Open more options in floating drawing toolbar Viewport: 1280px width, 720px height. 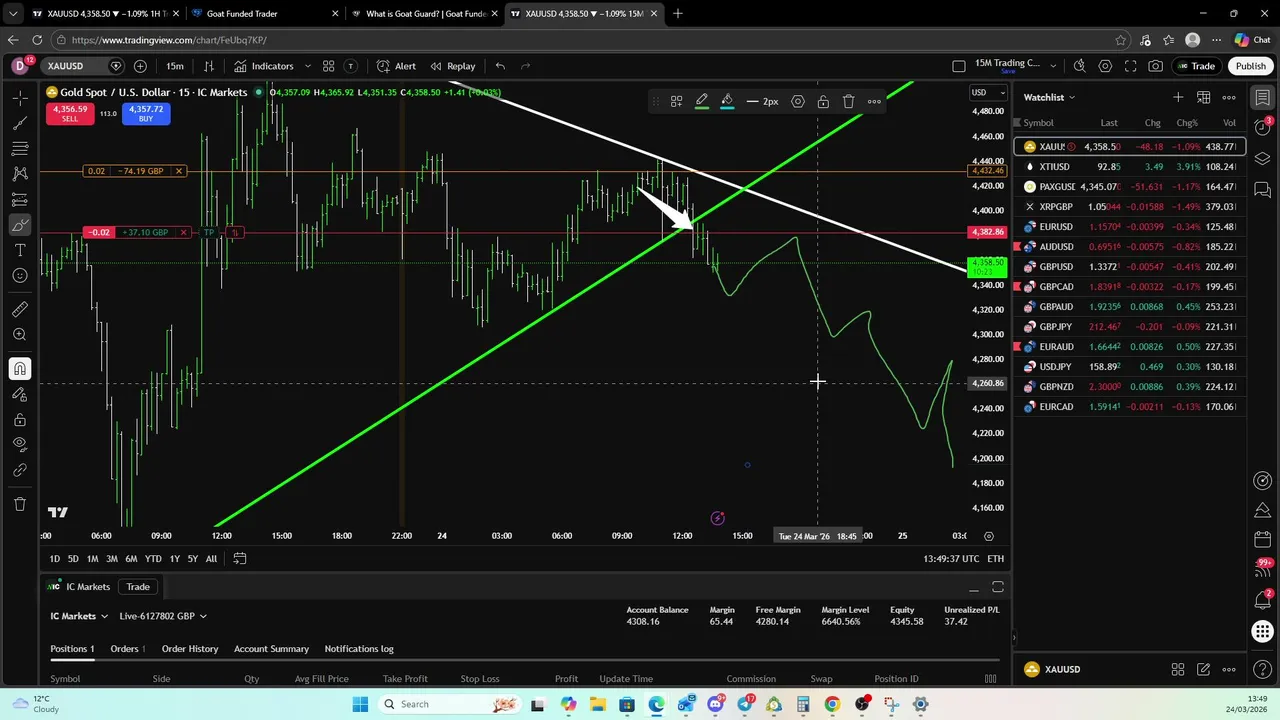click(x=874, y=101)
